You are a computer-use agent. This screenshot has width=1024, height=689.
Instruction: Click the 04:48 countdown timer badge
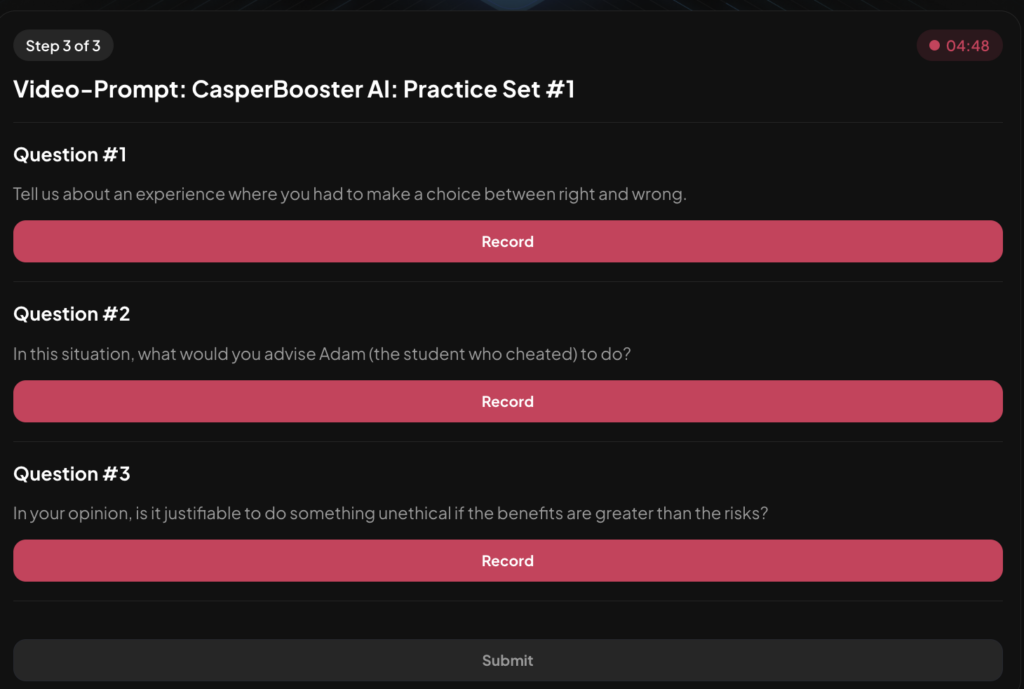click(x=959, y=45)
